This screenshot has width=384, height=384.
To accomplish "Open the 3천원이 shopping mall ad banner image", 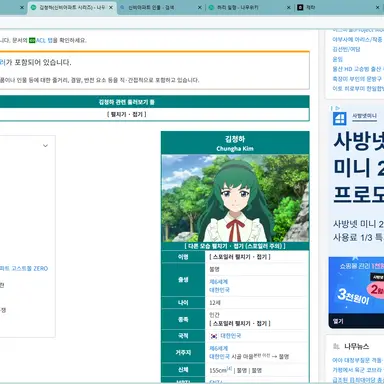I will [356, 285].
